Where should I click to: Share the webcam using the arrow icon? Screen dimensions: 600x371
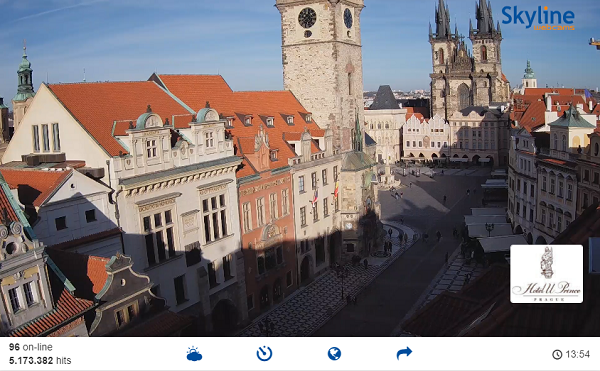tap(404, 353)
